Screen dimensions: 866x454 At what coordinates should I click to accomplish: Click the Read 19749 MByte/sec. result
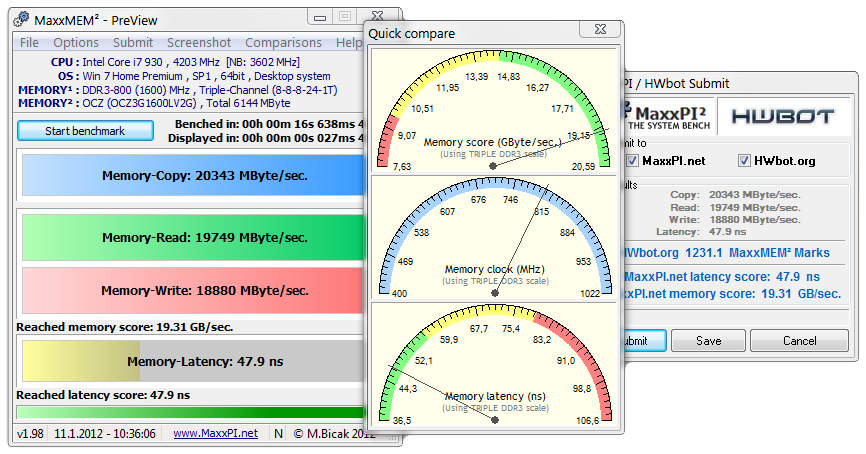(735, 208)
